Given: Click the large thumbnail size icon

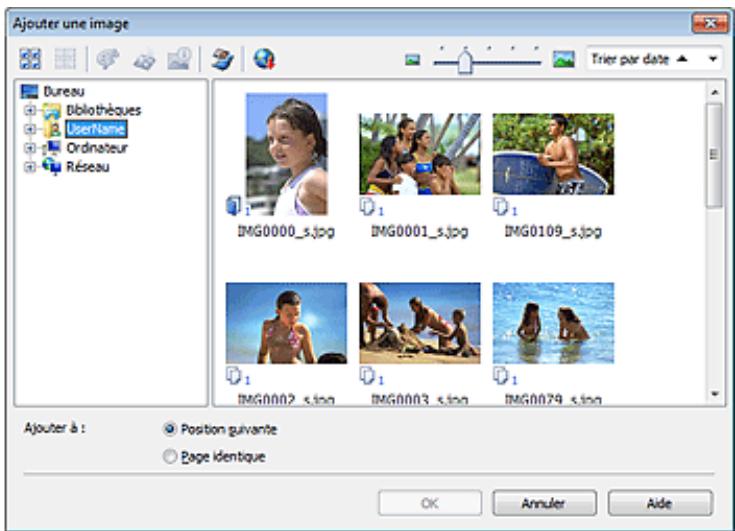Looking at the screenshot, I should (x=563, y=59).
